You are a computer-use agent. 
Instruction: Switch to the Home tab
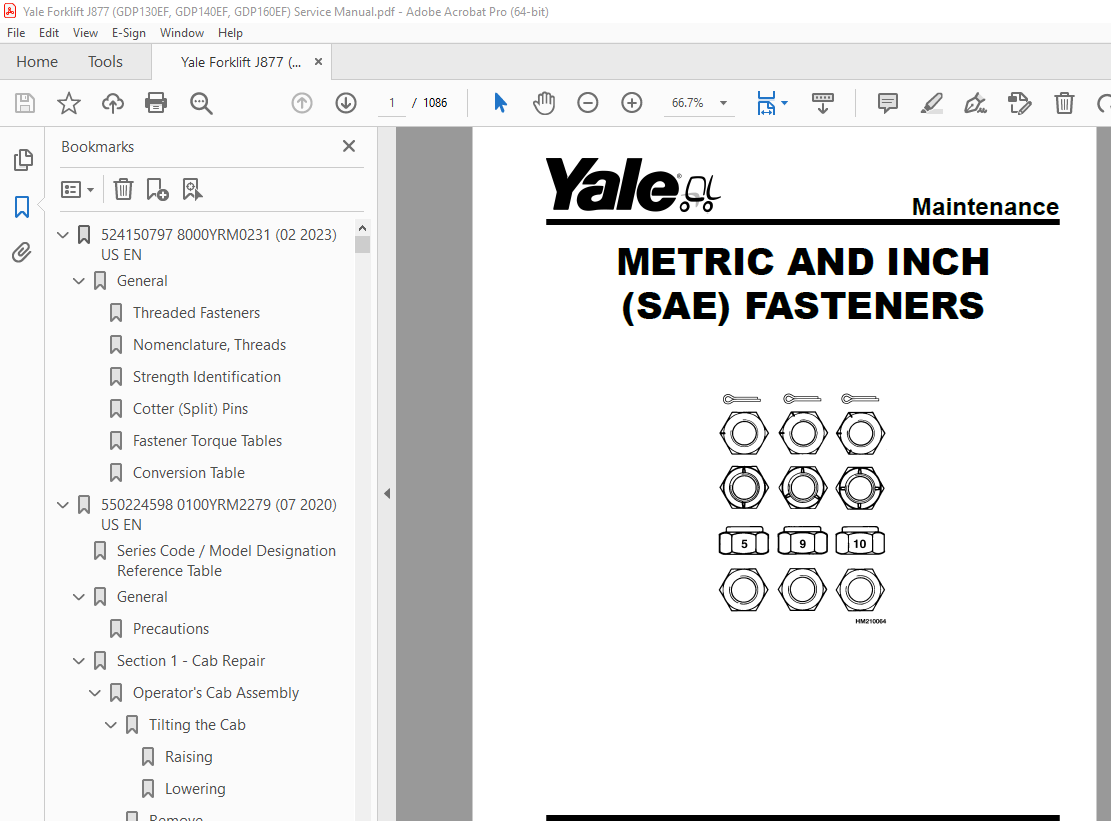37,62
